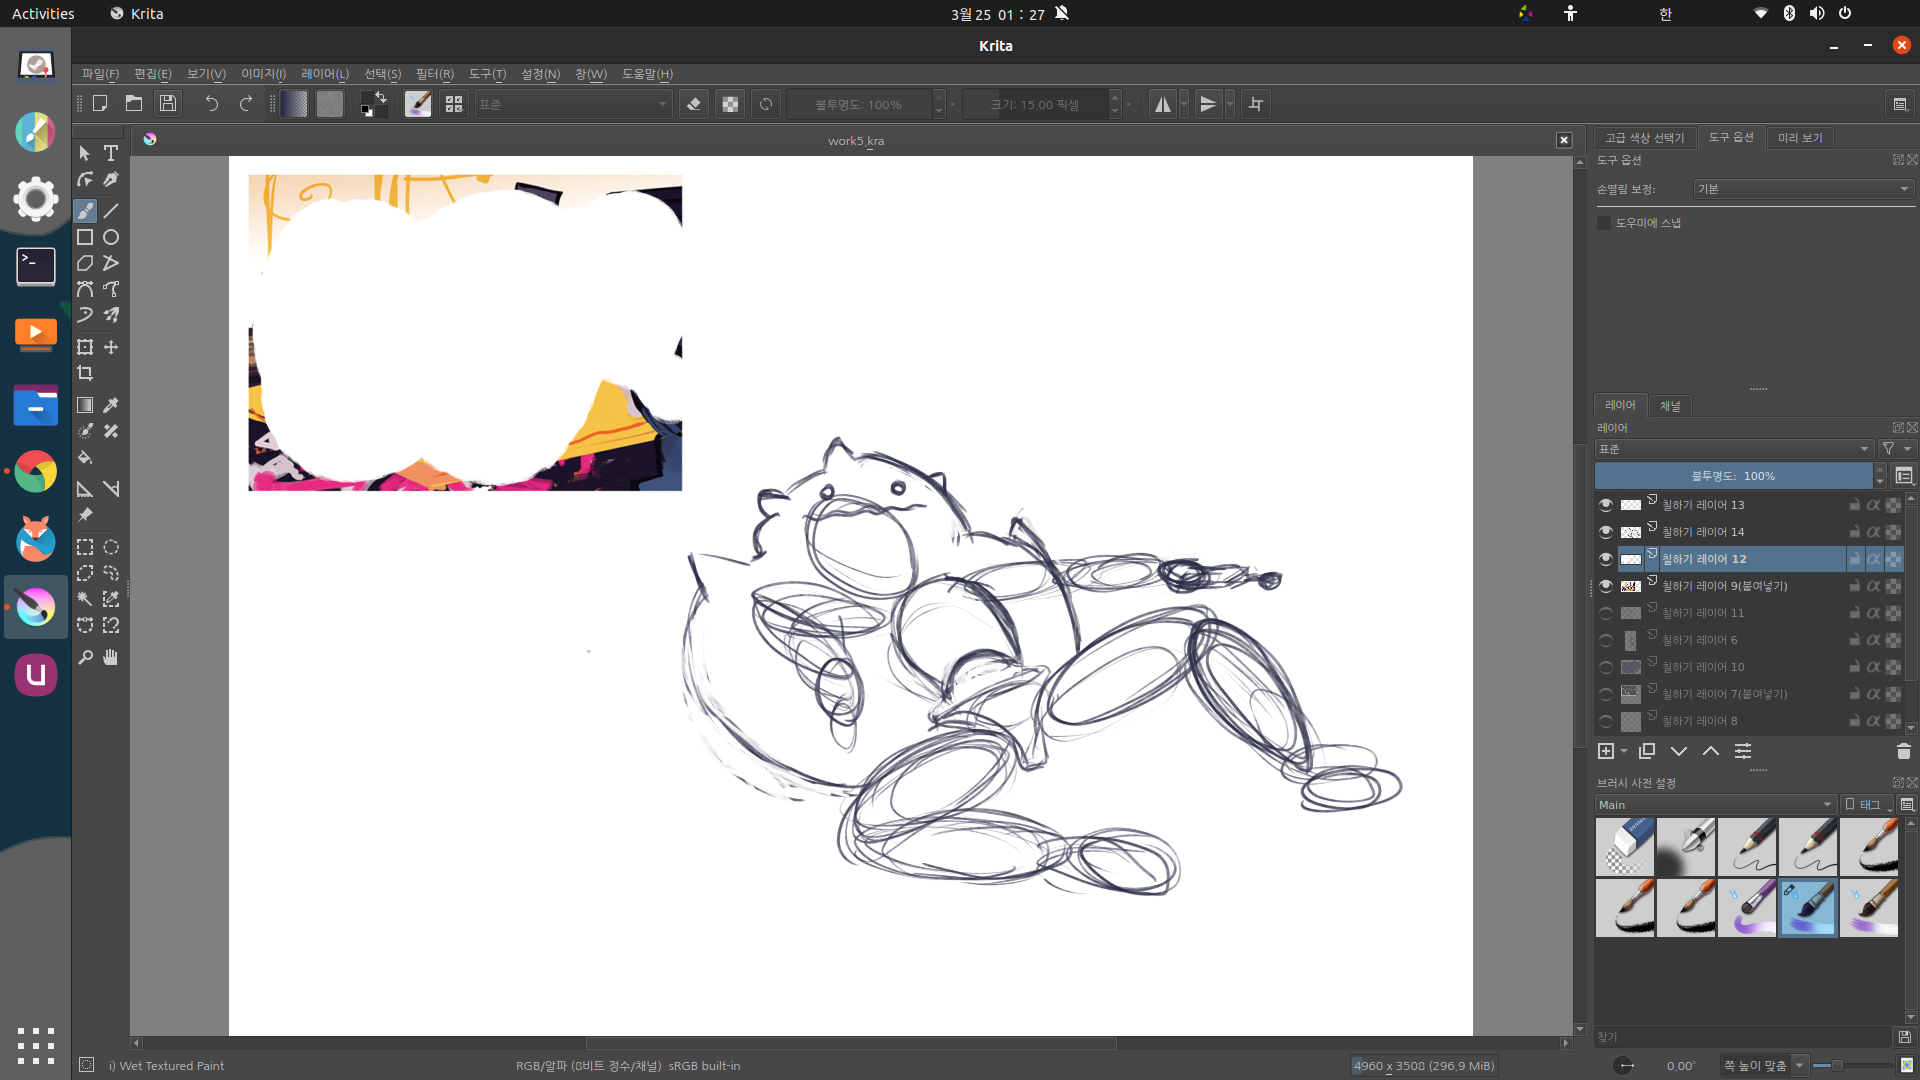Click the Undo arrow in toolbar
This screenshot has height=1080, width=1920.
[211, 104]
